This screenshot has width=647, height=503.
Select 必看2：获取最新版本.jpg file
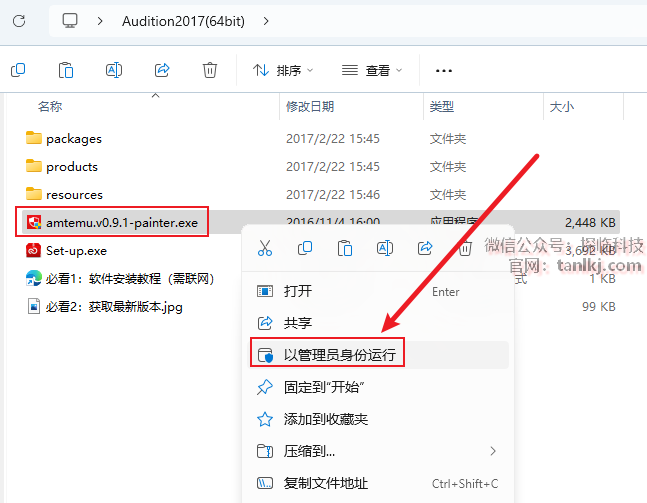114,307
